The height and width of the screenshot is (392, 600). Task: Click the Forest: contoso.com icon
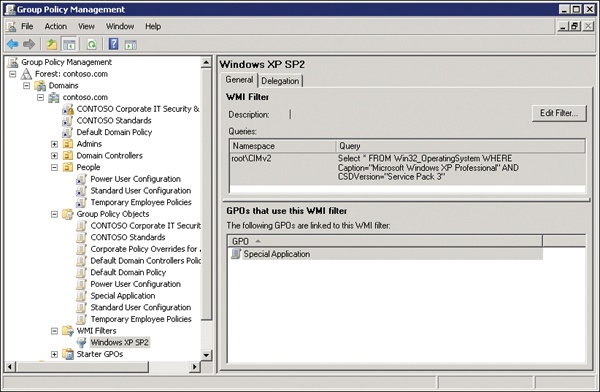26,74
